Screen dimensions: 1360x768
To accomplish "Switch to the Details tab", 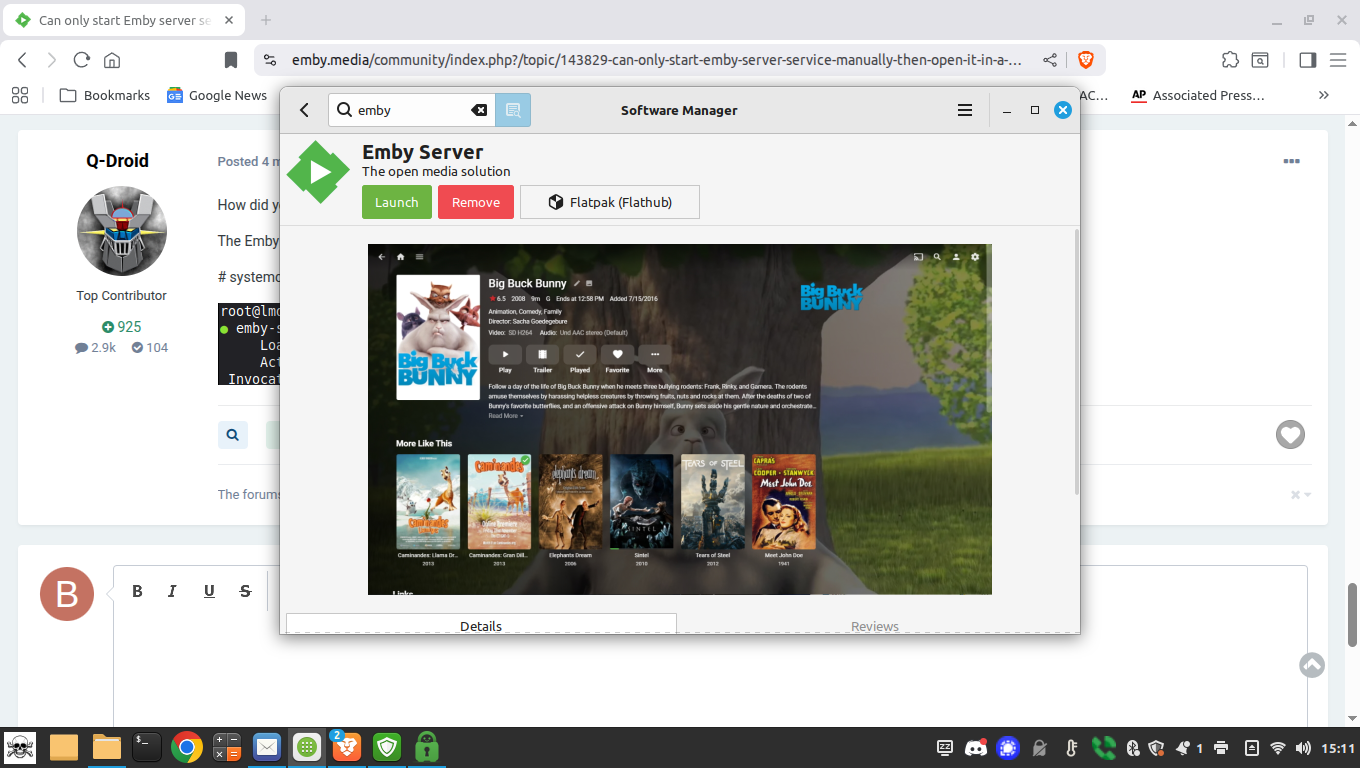I will coord(481,625).
